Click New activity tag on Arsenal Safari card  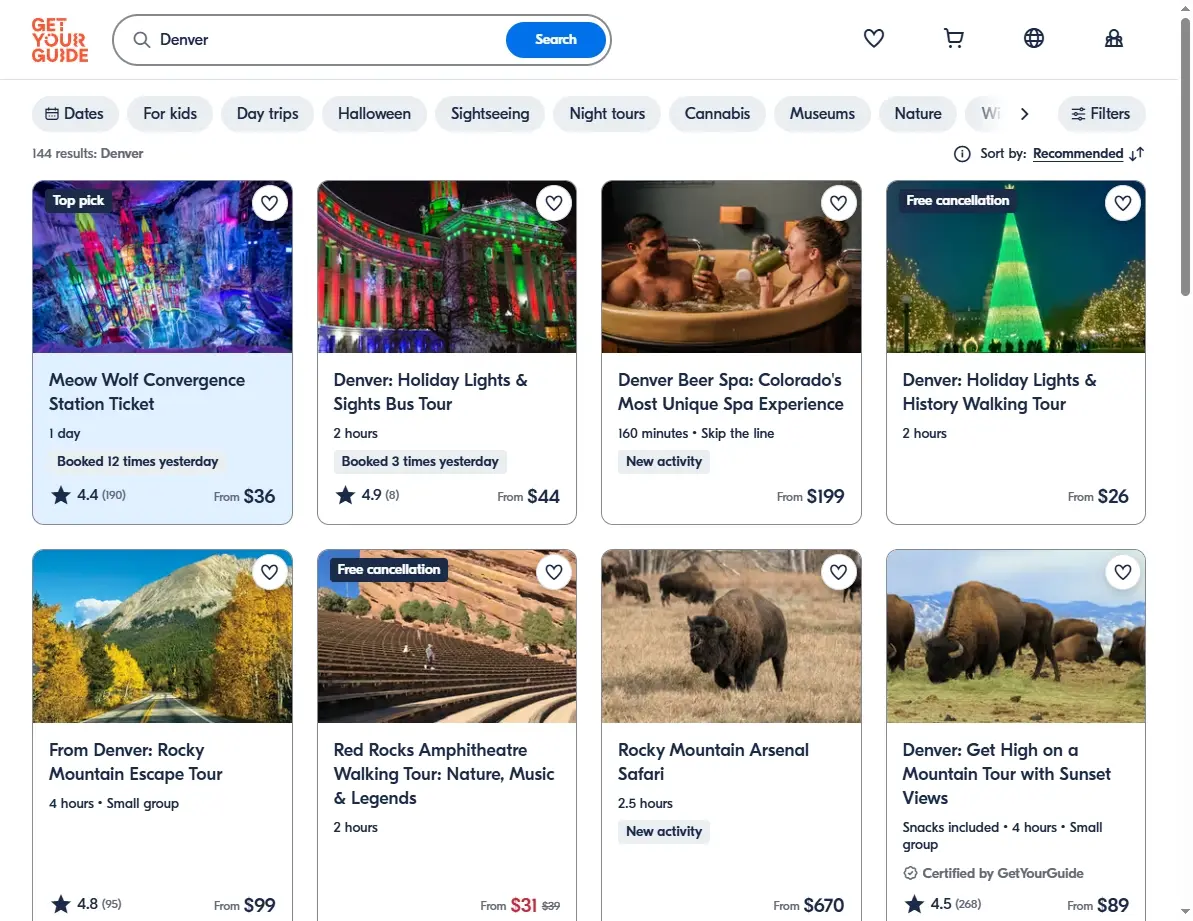(x=663, y=831)
